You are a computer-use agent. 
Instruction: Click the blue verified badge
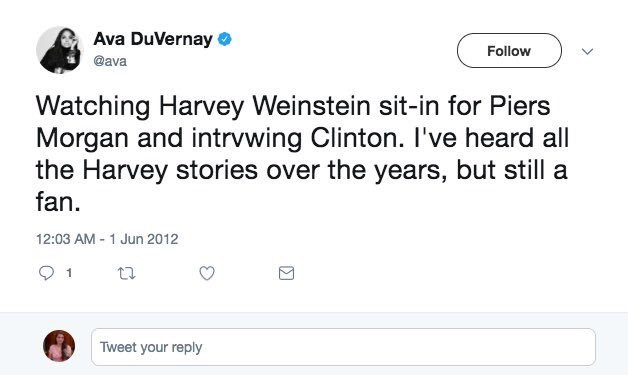coord(225,39)
